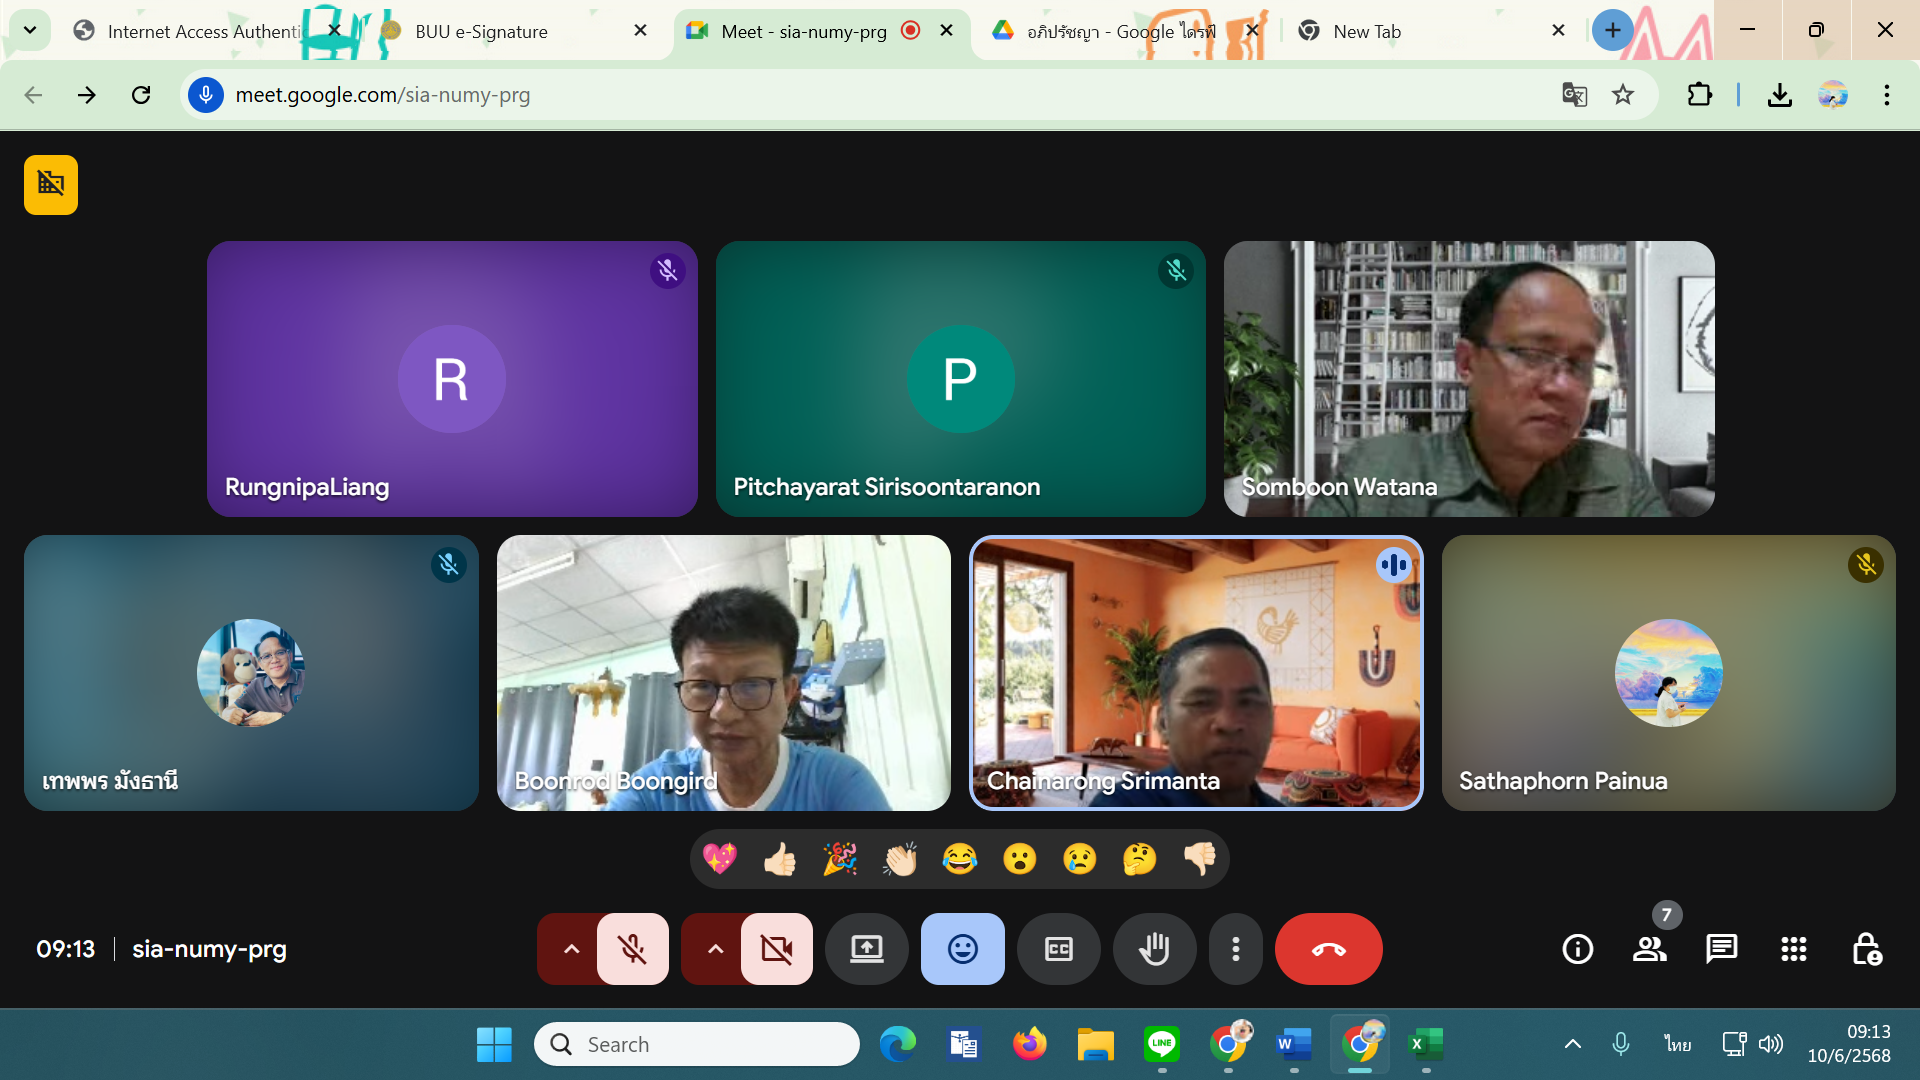
Task: Expand video settings arrow next to camera
Action: pos(715,949)
